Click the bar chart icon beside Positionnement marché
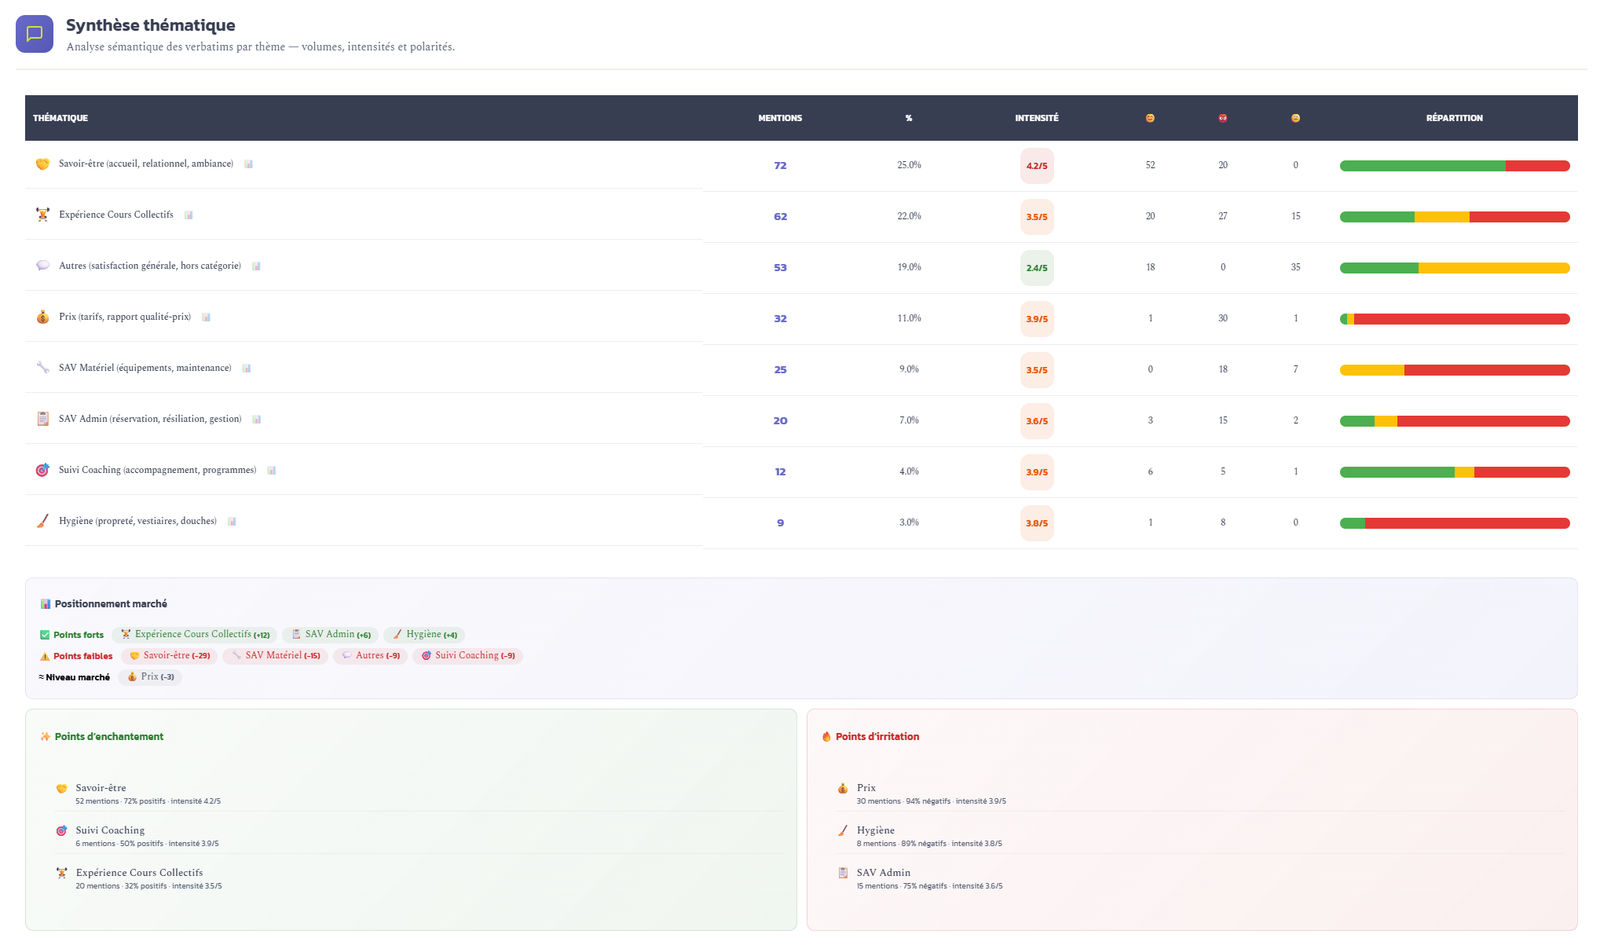This screenshot has width=1600, height=946. click(45, 604)
